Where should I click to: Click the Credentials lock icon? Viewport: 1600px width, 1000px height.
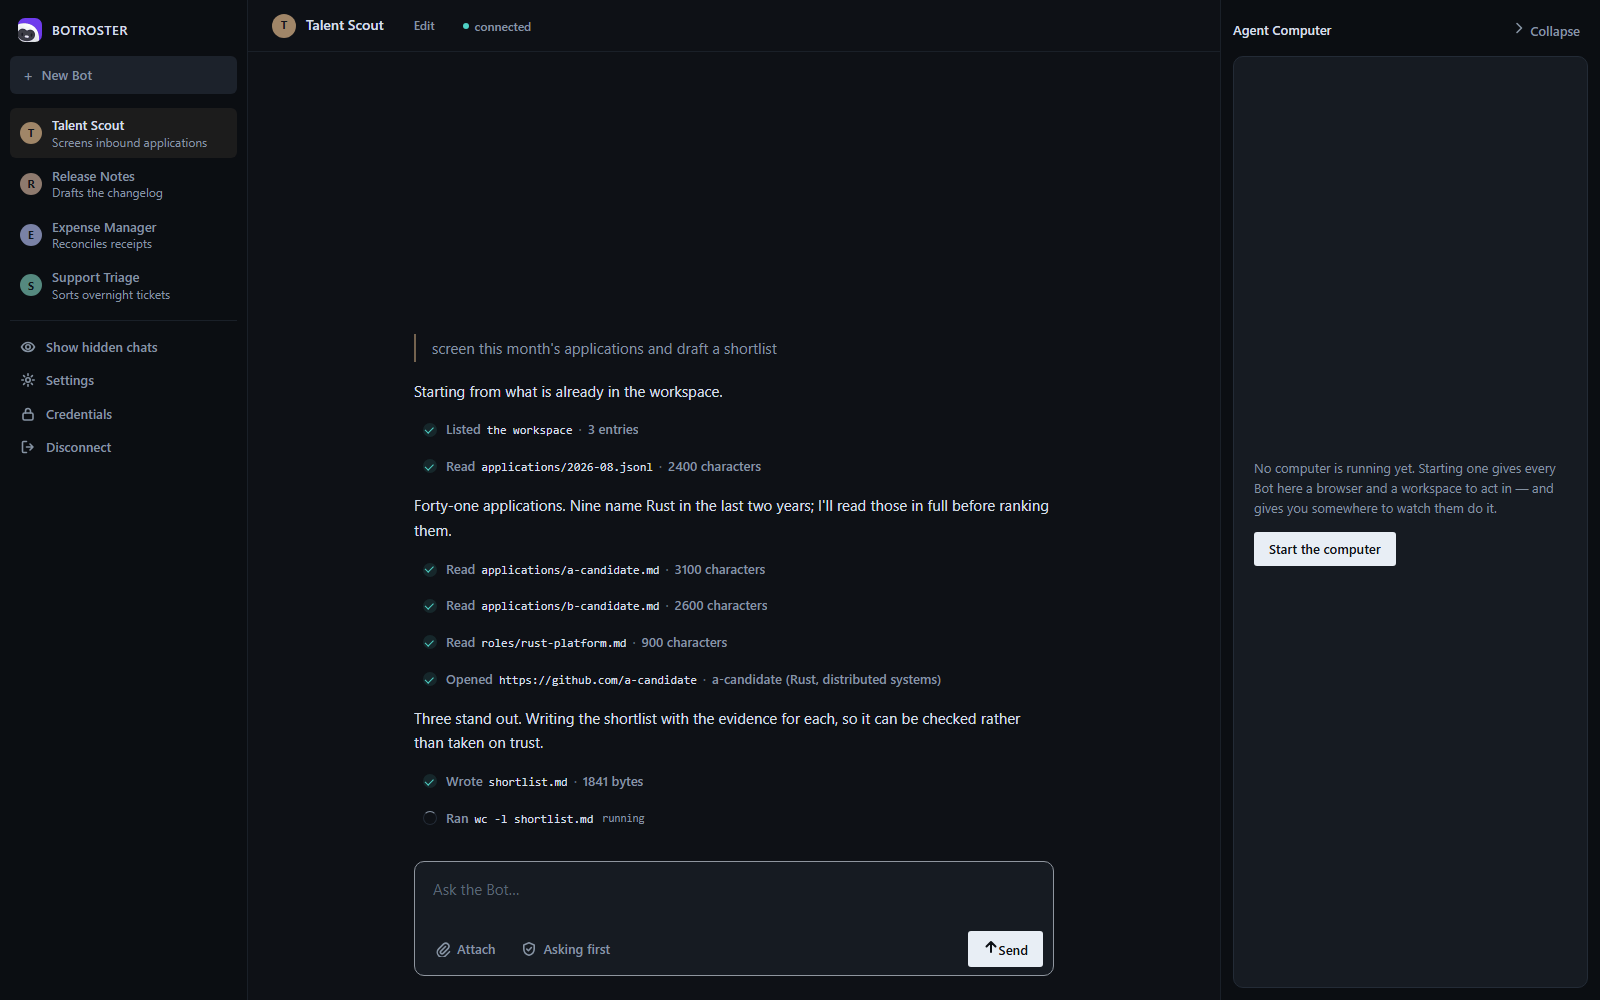(x=28, y=414)
